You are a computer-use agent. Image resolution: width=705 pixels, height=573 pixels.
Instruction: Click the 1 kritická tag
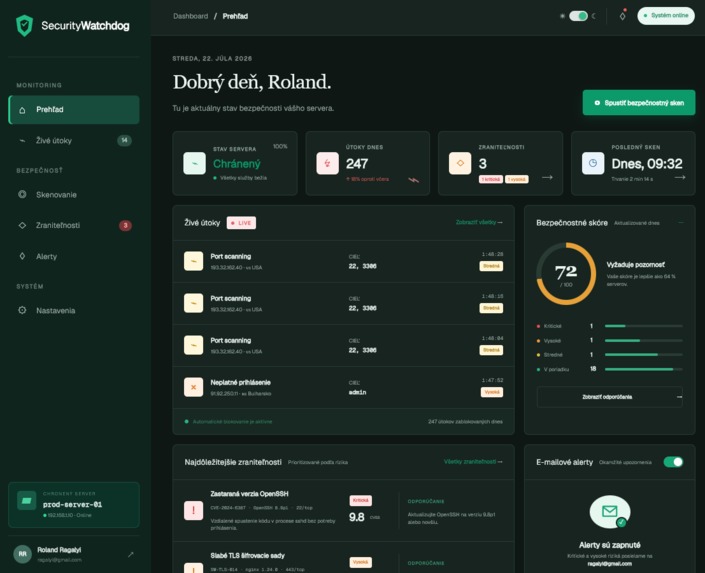(x=491, y=179)
